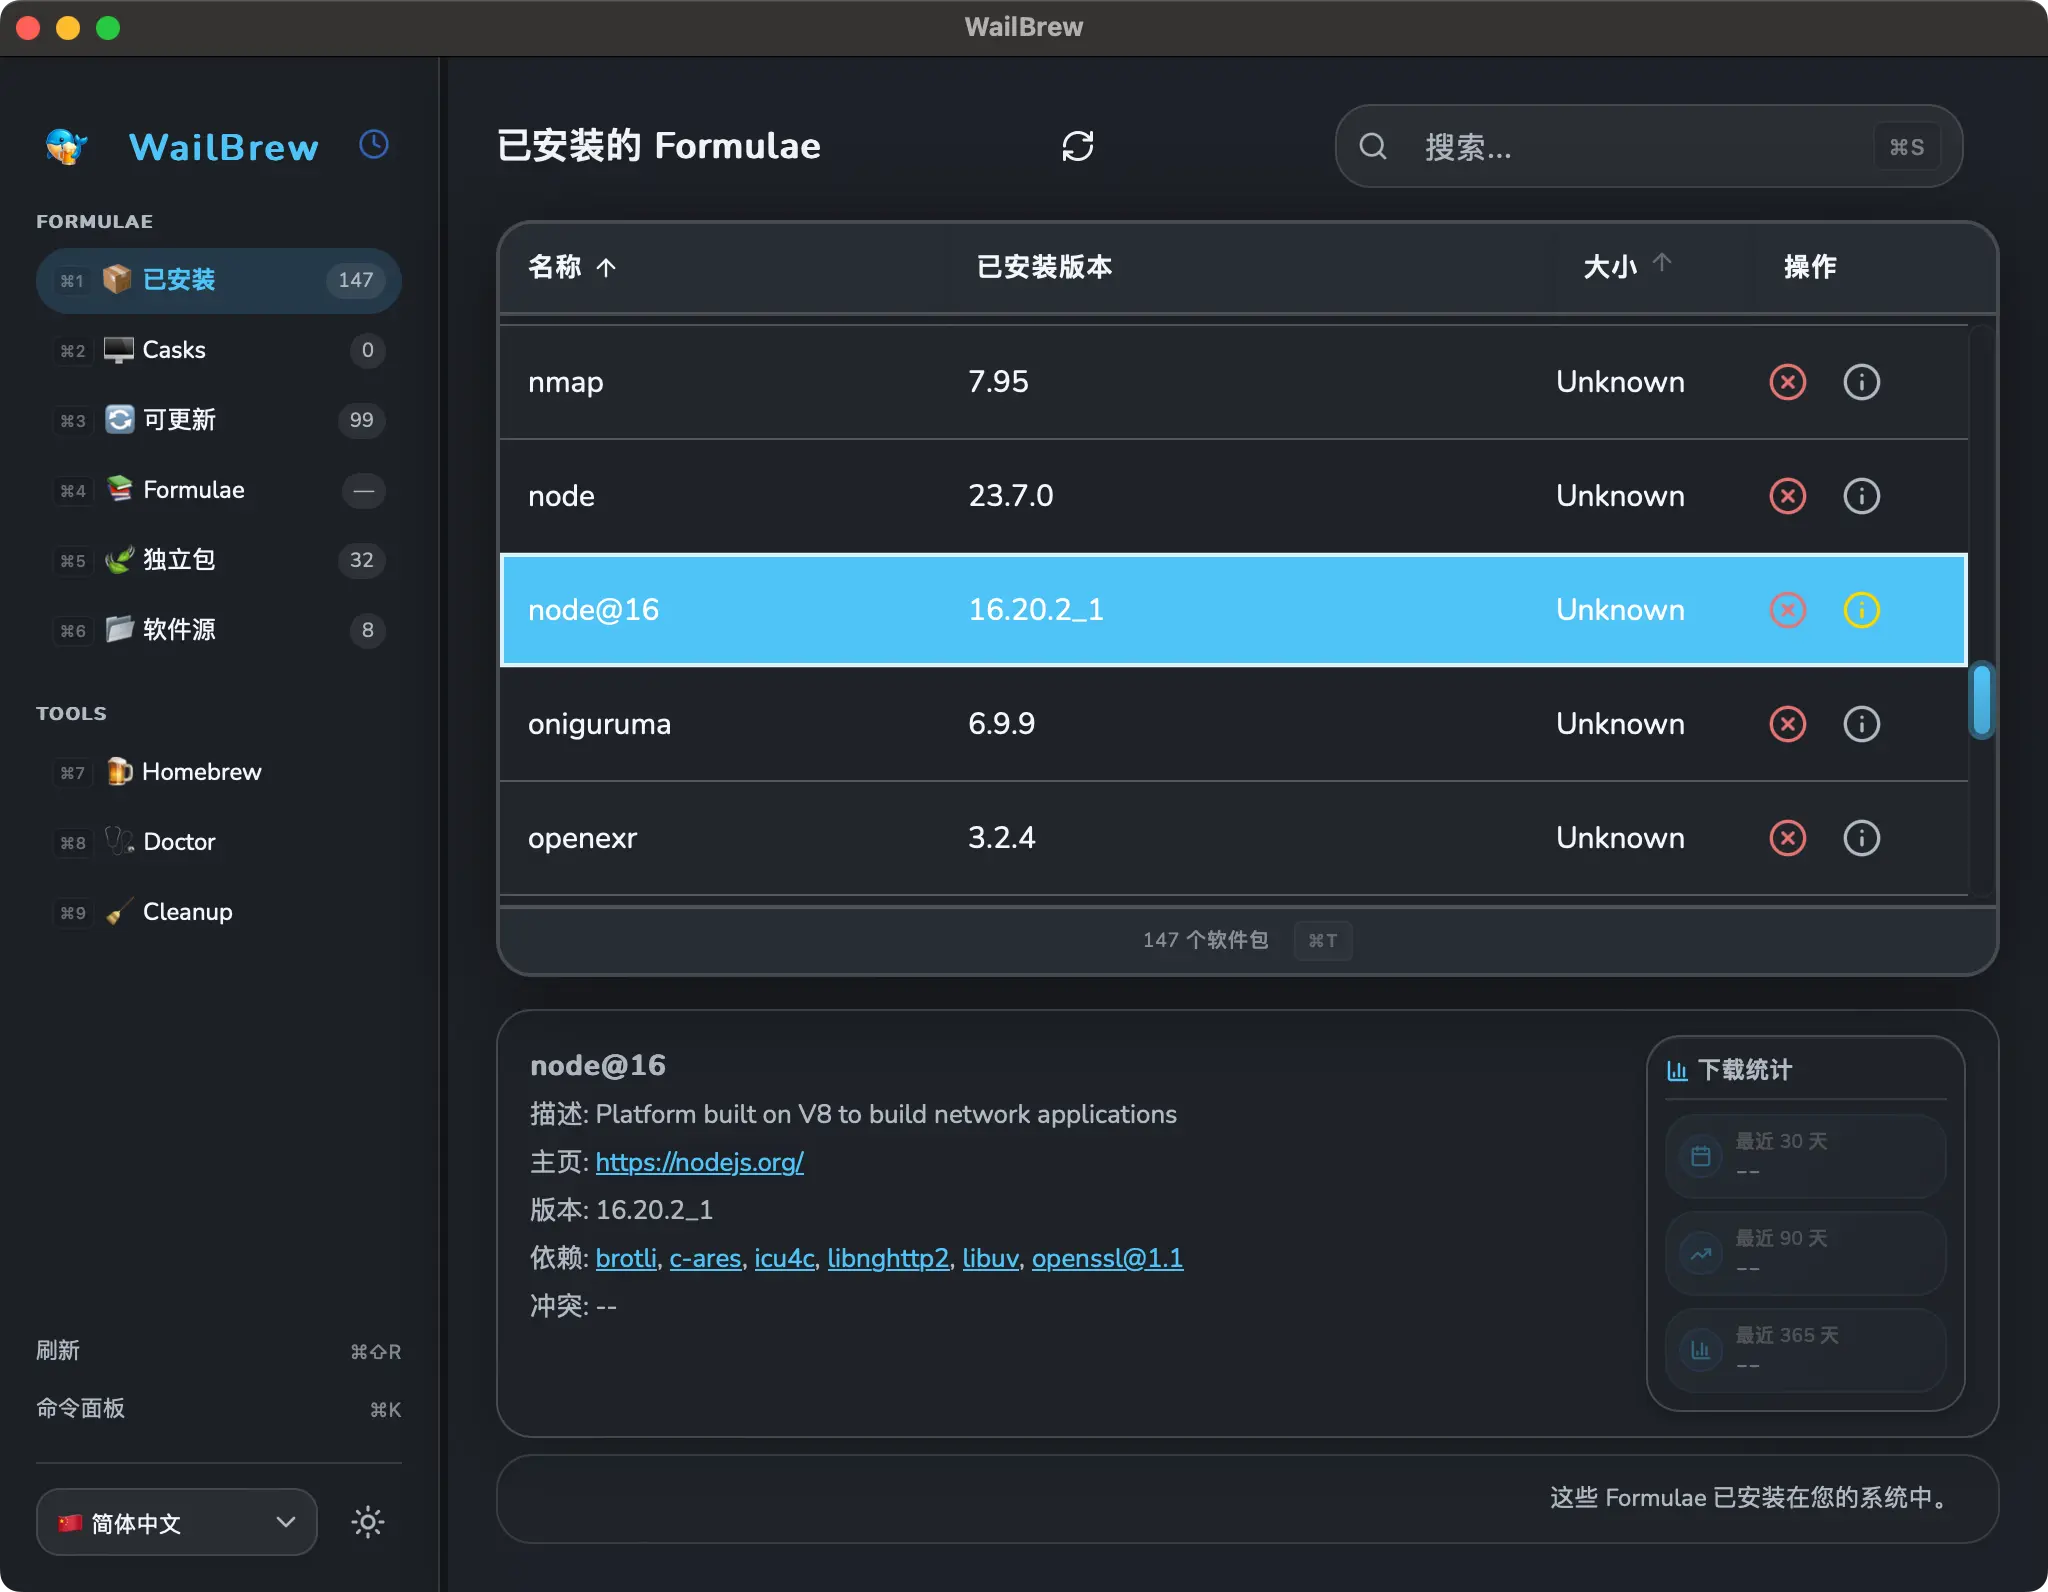The image size is (2048, 1592).
Task: Open the 软件源 repositories section
Action: click(219, 630)
